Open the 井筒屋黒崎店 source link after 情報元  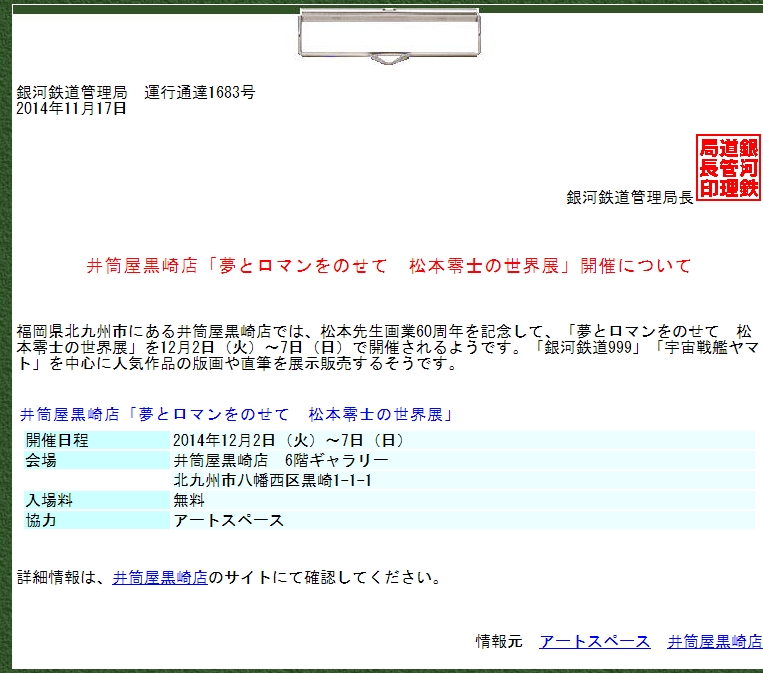[x=715, y=641]
